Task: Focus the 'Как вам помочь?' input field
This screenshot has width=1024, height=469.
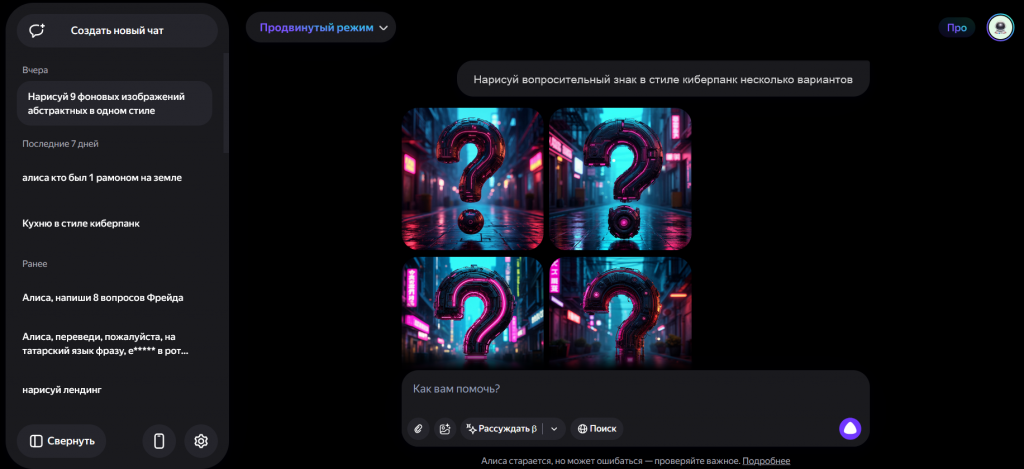Action: point(635,389)
